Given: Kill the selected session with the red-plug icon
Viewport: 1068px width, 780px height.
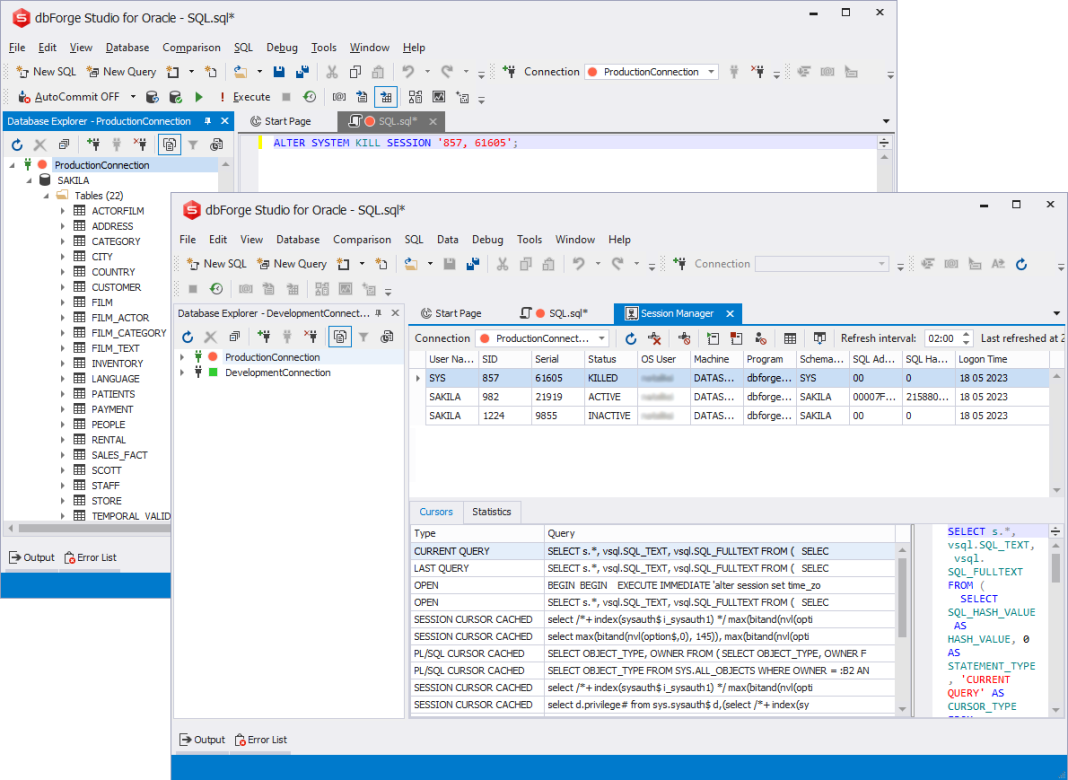Looking at the screenshot, I should 655,338.
